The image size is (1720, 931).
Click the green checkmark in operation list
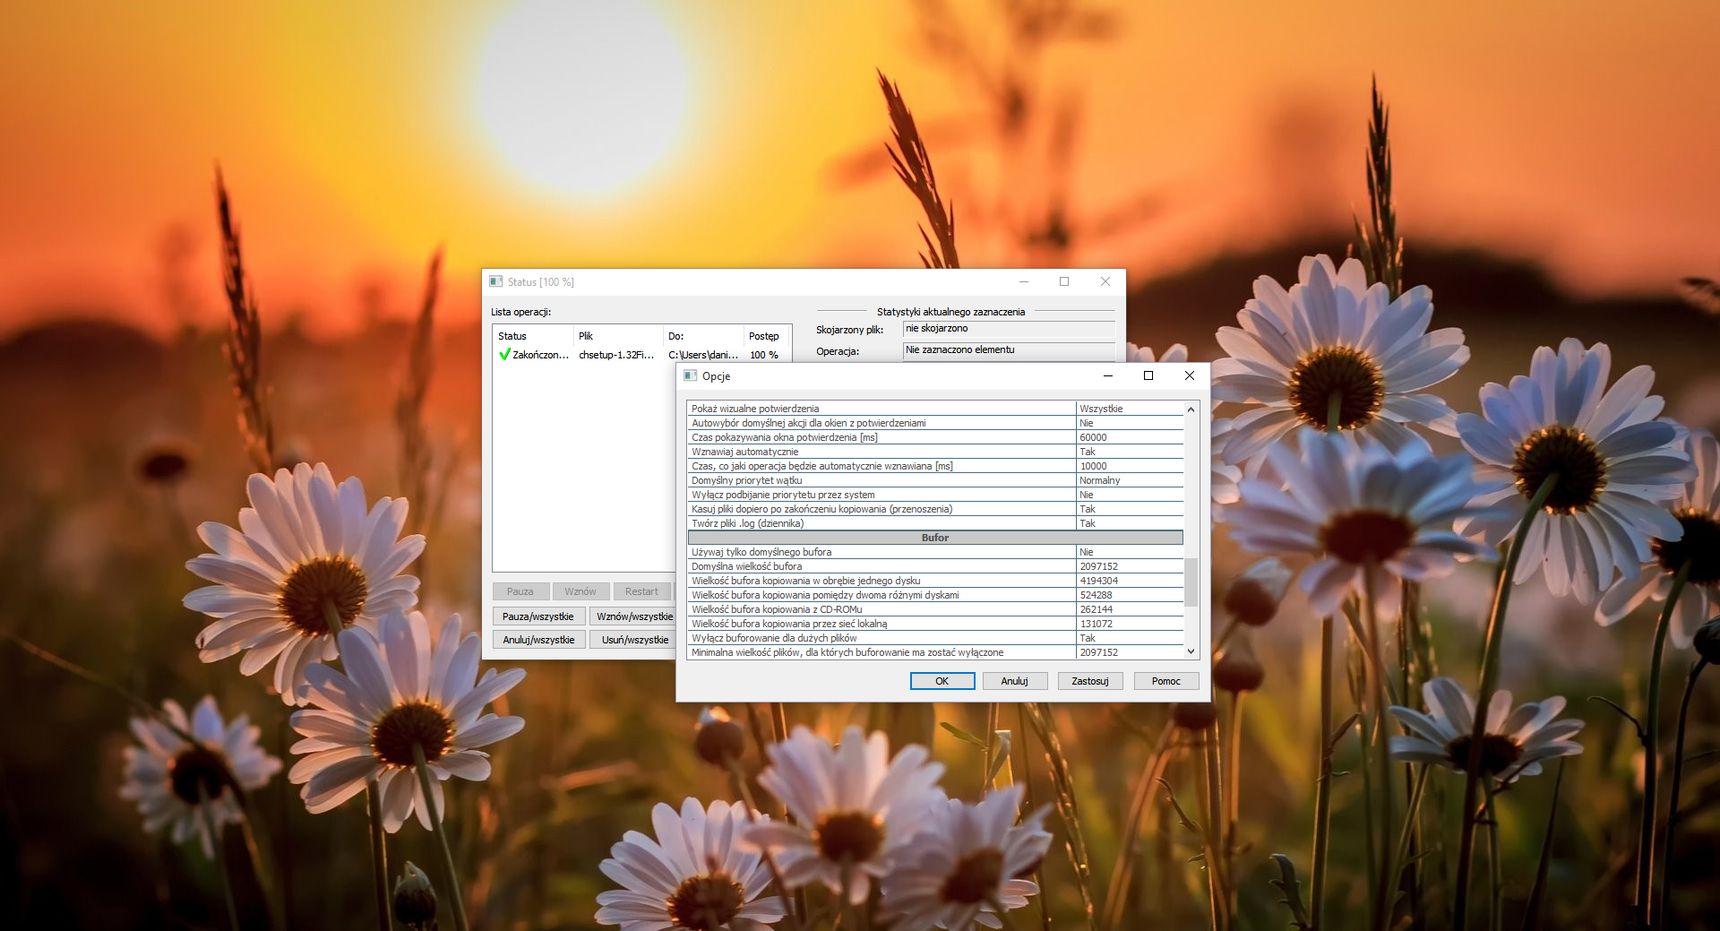(x=505, y=354)
